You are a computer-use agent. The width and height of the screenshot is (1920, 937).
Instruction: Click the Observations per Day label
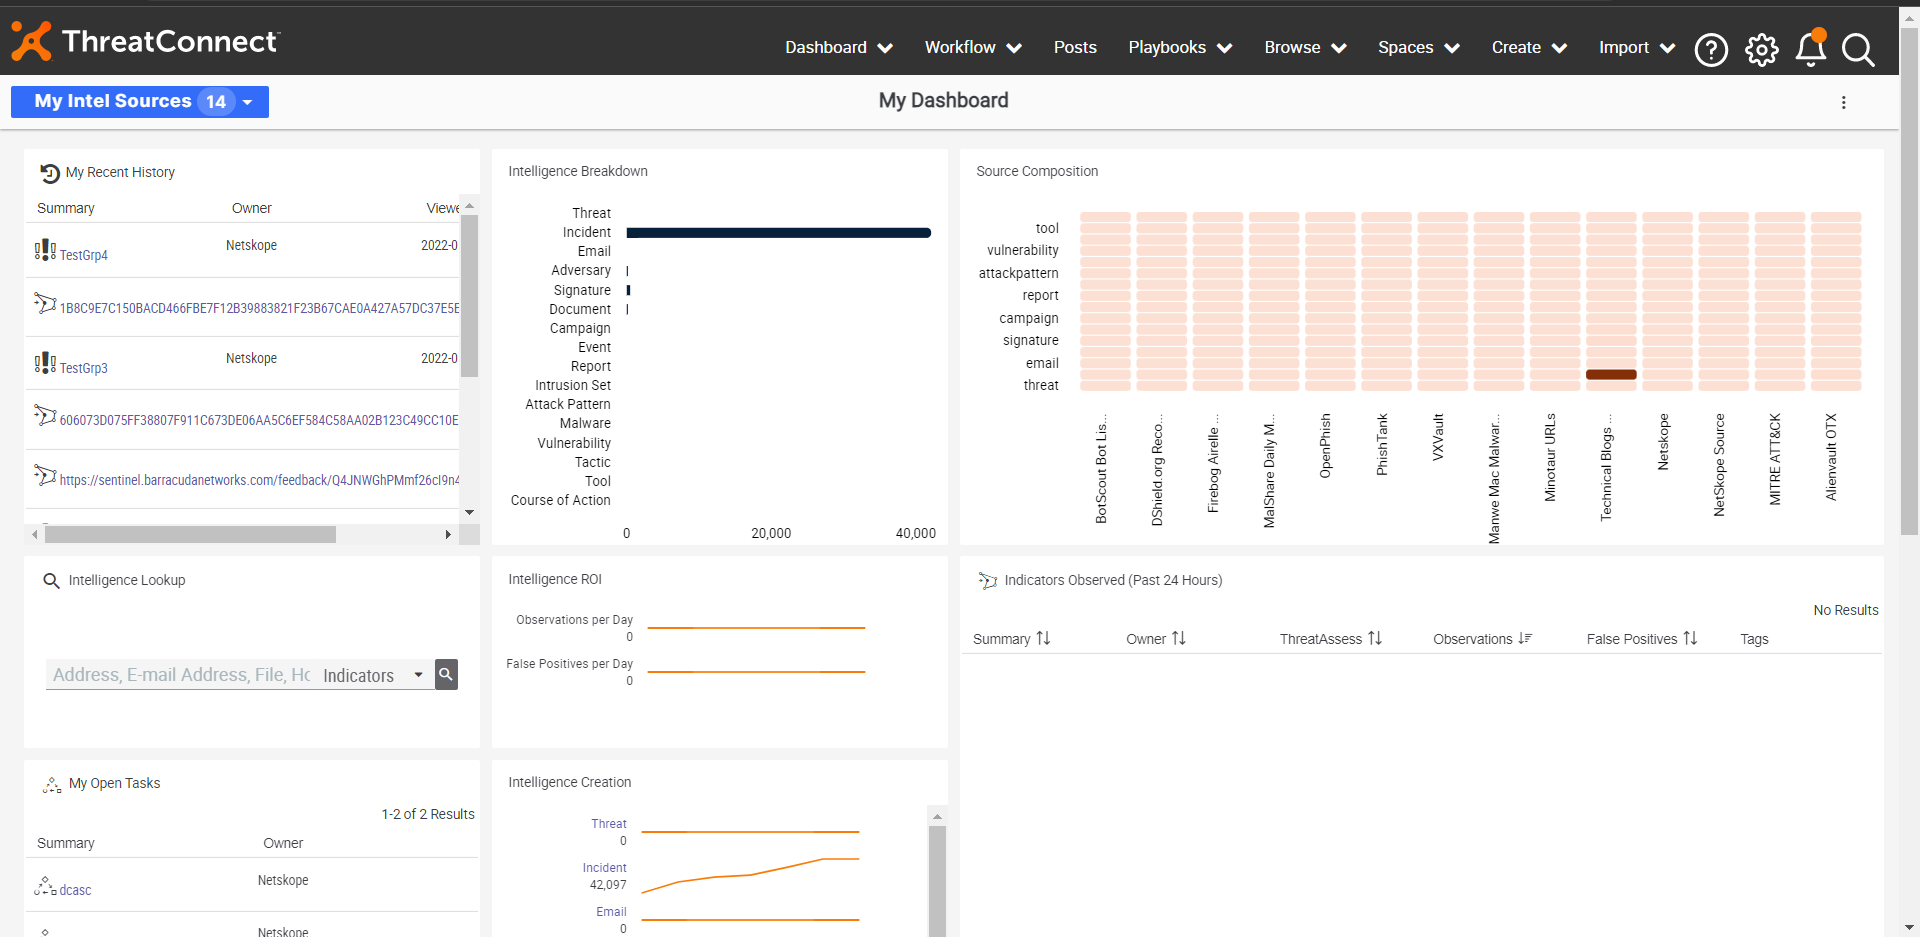click(574, 621)
